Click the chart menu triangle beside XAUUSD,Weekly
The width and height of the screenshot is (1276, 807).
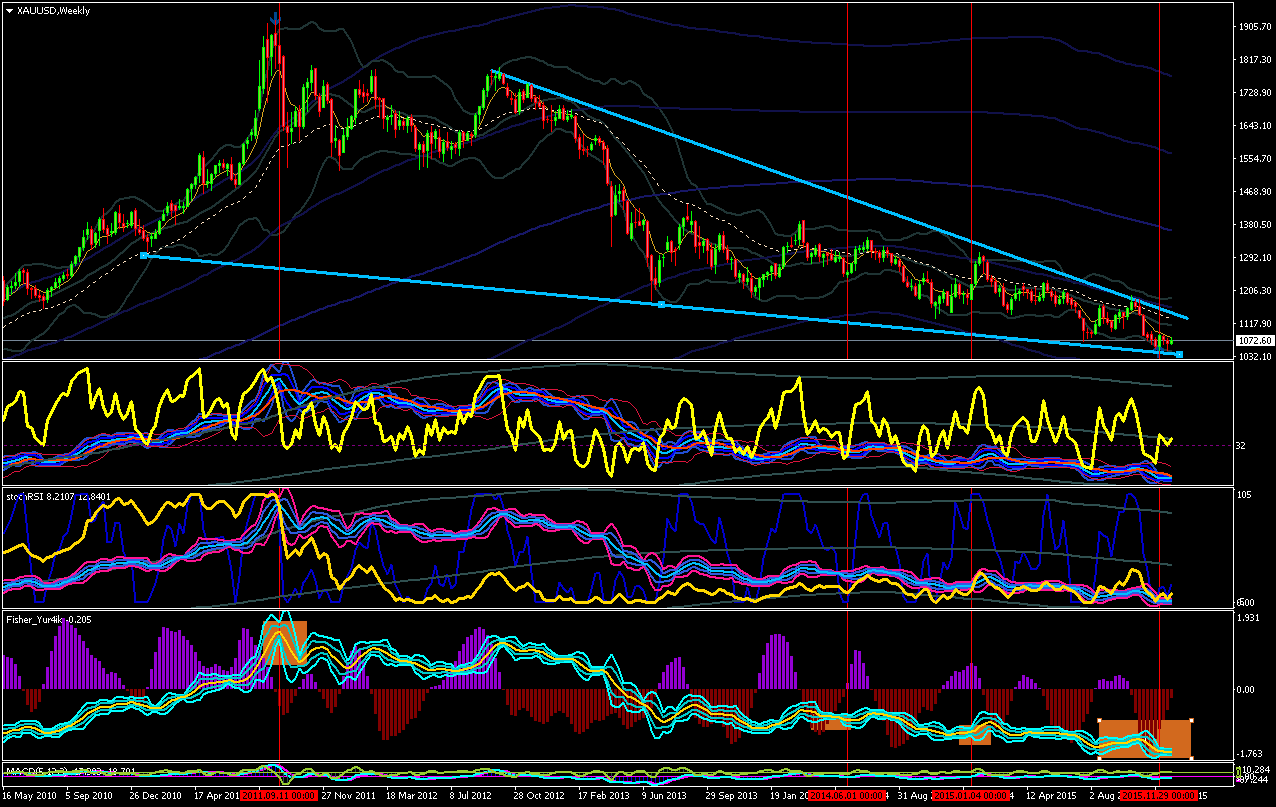pos(10,10)
